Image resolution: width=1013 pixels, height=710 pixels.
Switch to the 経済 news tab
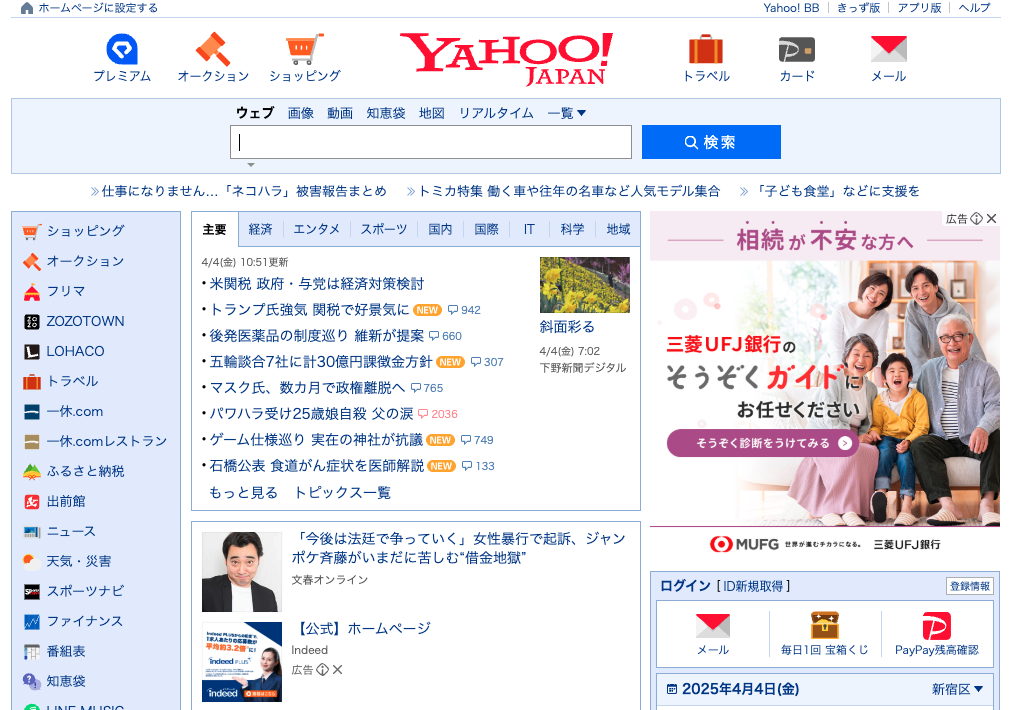pyautogui.click(x=260, y=229)
